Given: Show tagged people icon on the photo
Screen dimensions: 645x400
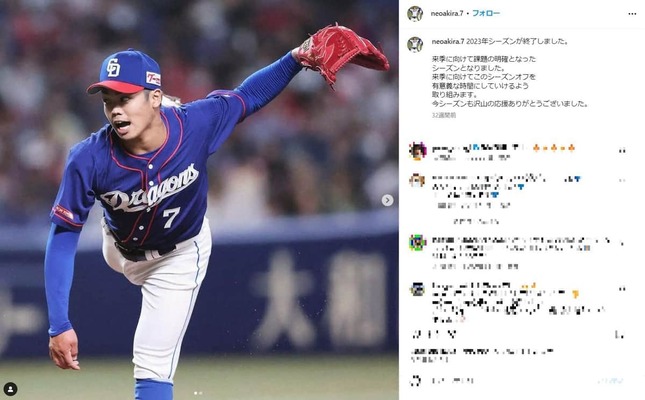Looking at the screenshot, I should pos(10,388).
